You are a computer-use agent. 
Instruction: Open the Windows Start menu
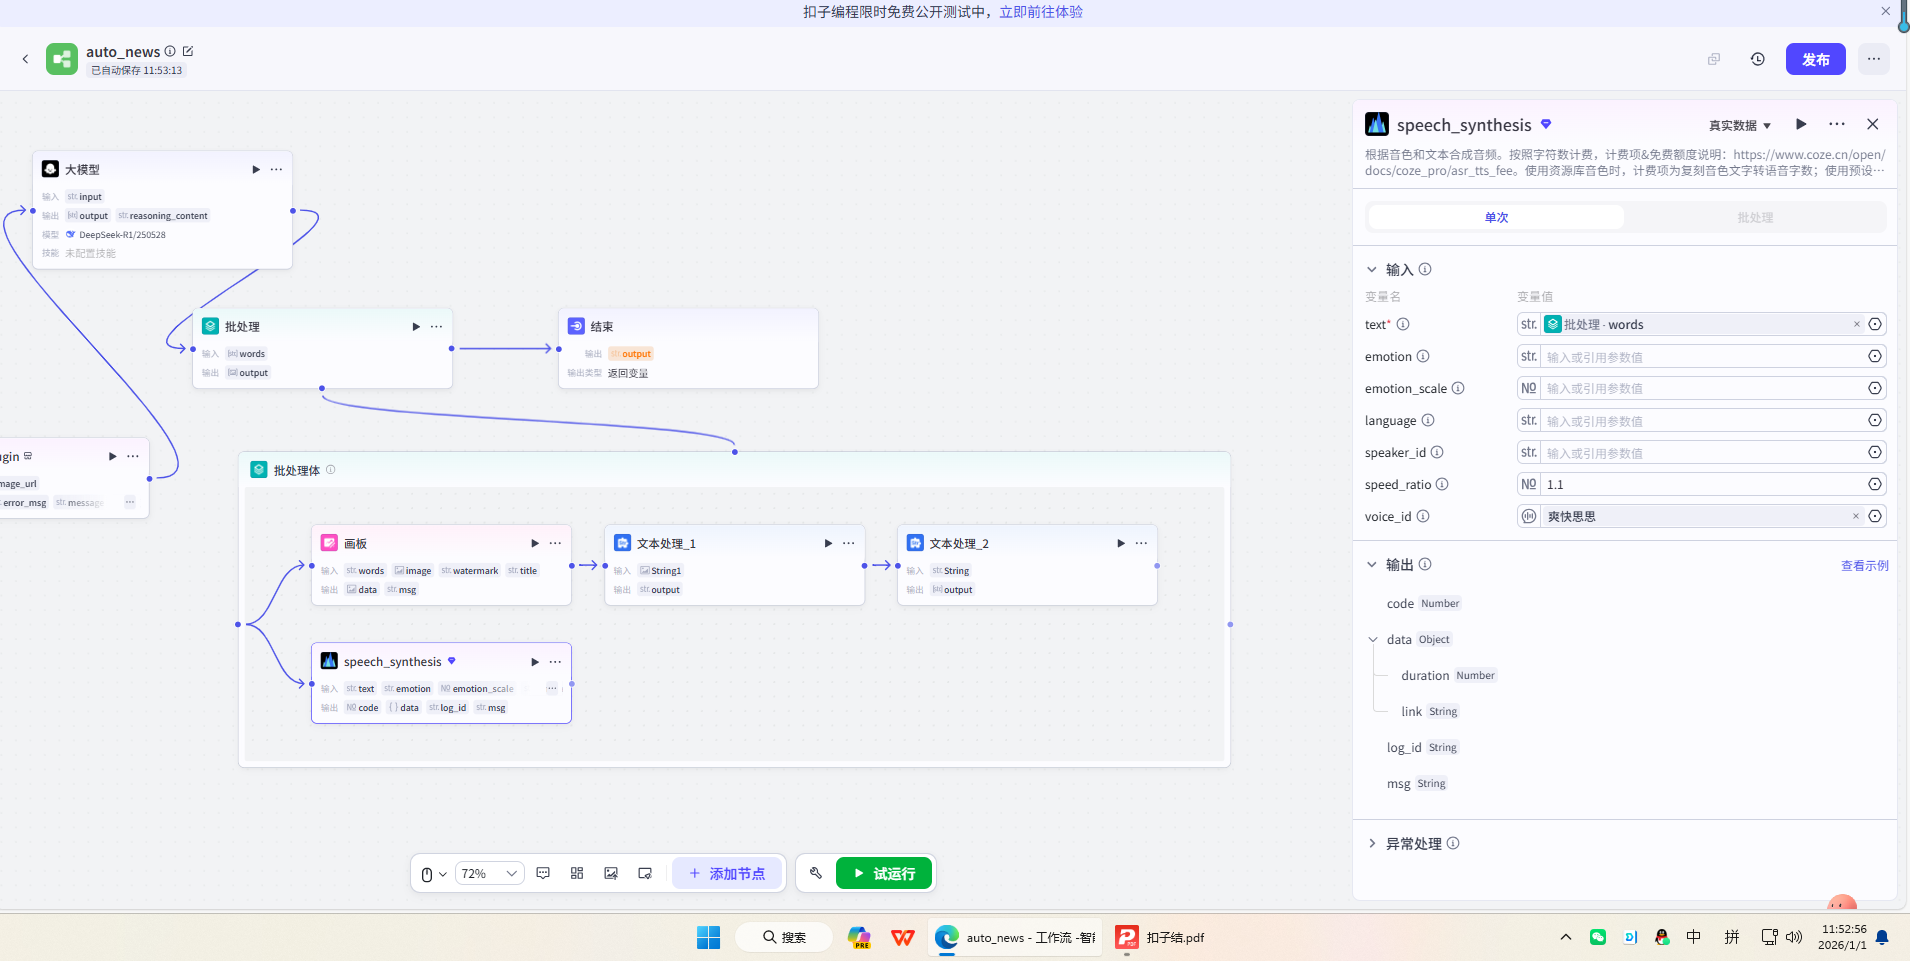pyautogui.click(x=709, y=937)
